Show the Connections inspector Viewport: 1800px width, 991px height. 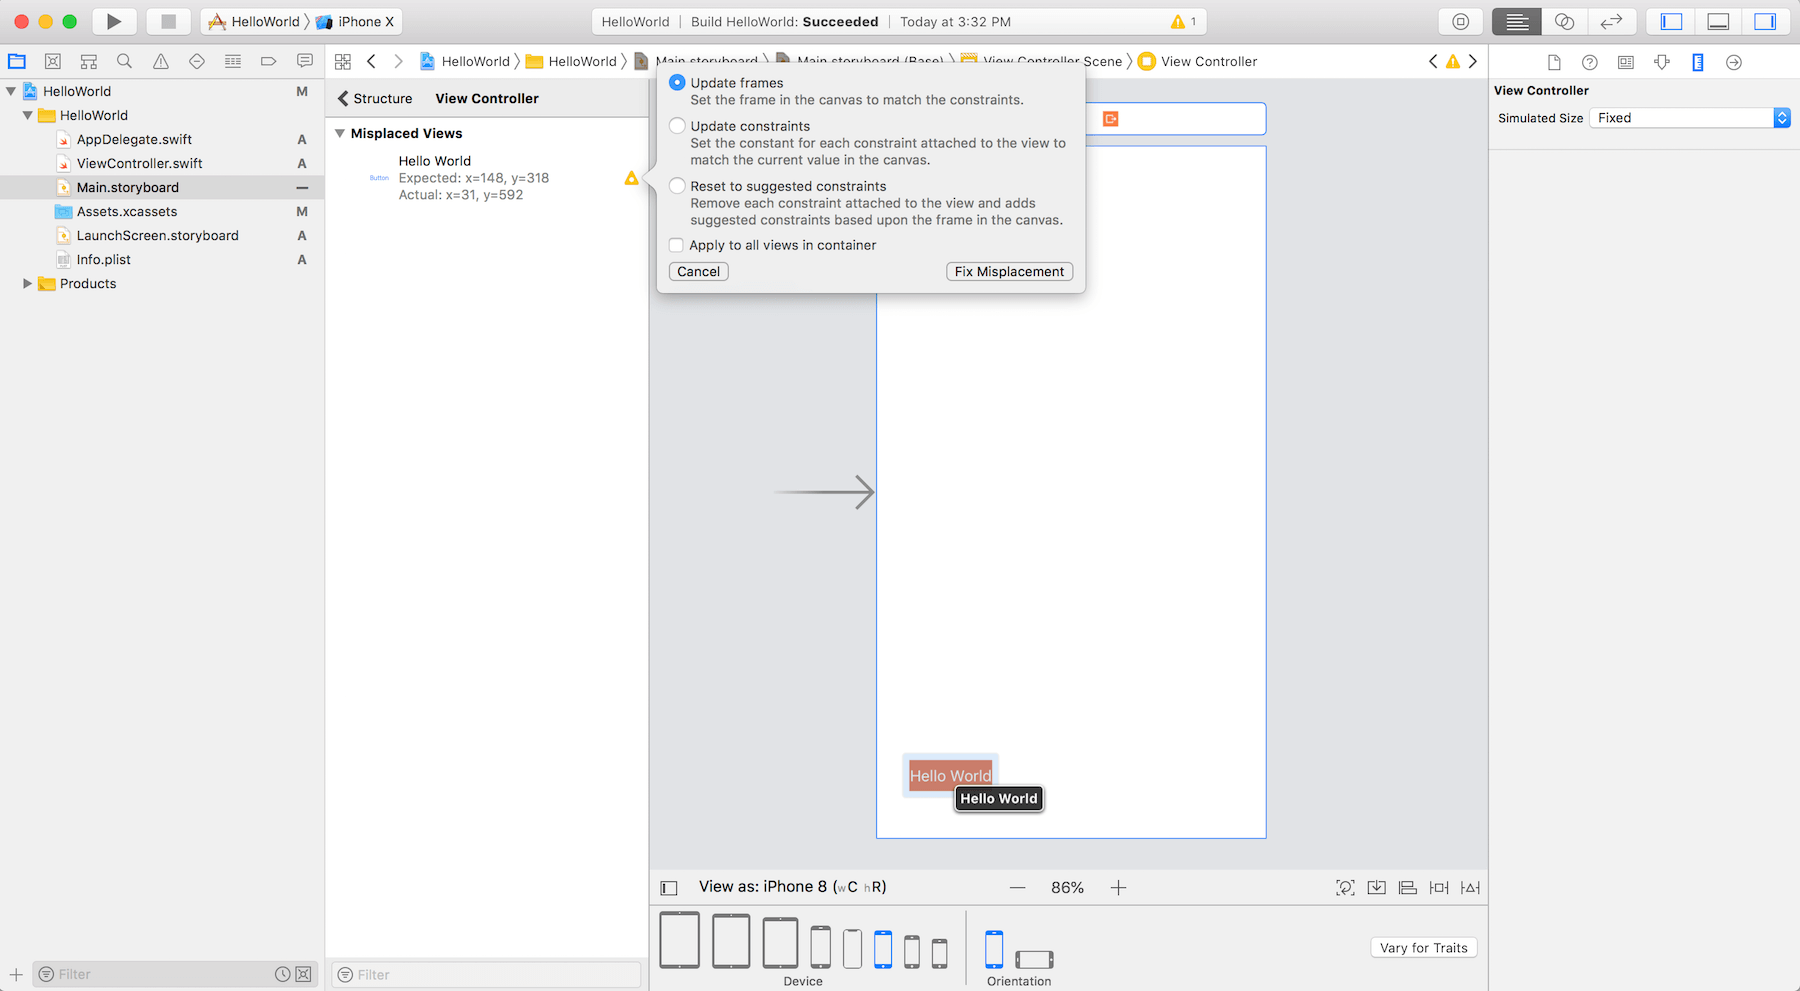tap(1734, 62)
